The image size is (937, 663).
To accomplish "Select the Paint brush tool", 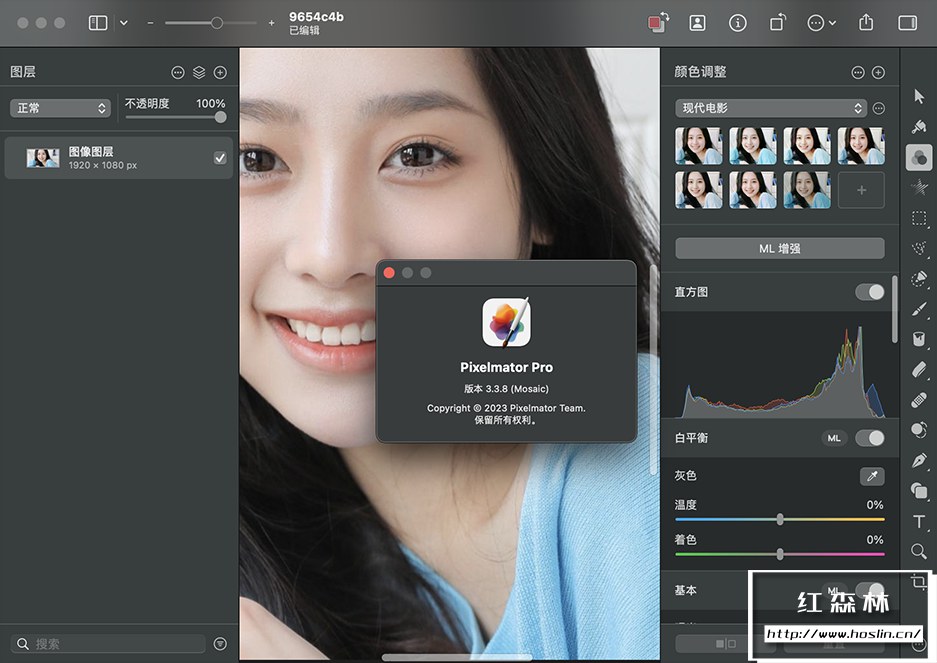I will pos(919,309).
